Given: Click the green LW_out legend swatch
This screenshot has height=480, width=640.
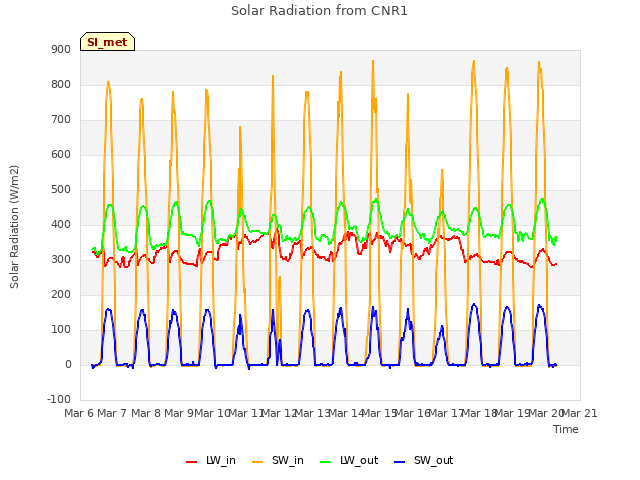Looking at the screenshot, I should click(326, 462).
